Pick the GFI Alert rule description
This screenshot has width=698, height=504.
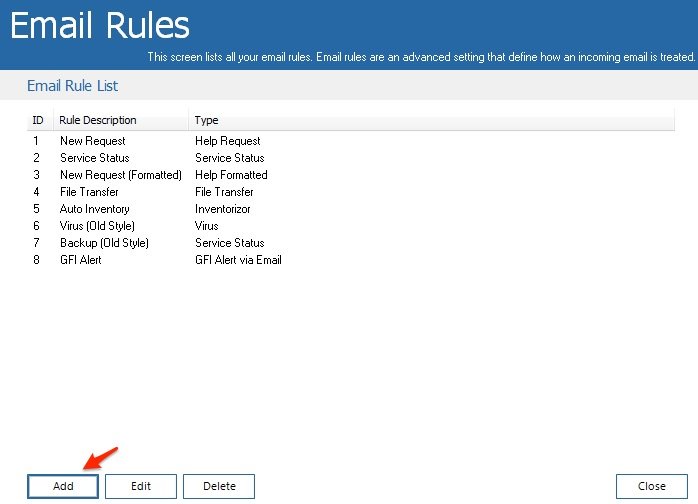point(80,260)
